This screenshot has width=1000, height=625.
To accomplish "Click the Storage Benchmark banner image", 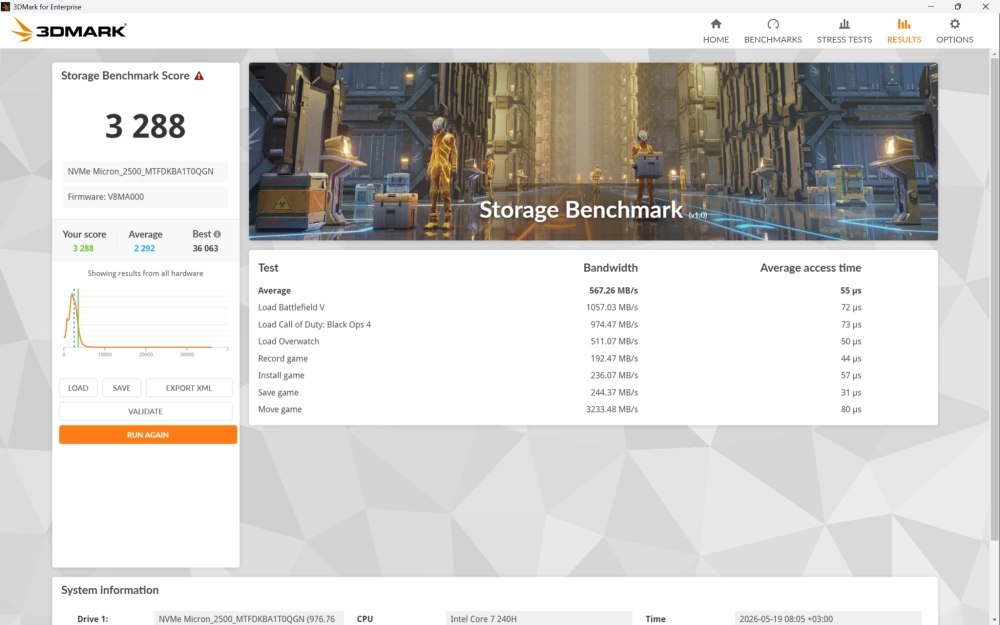I will [x=593, y=151].
